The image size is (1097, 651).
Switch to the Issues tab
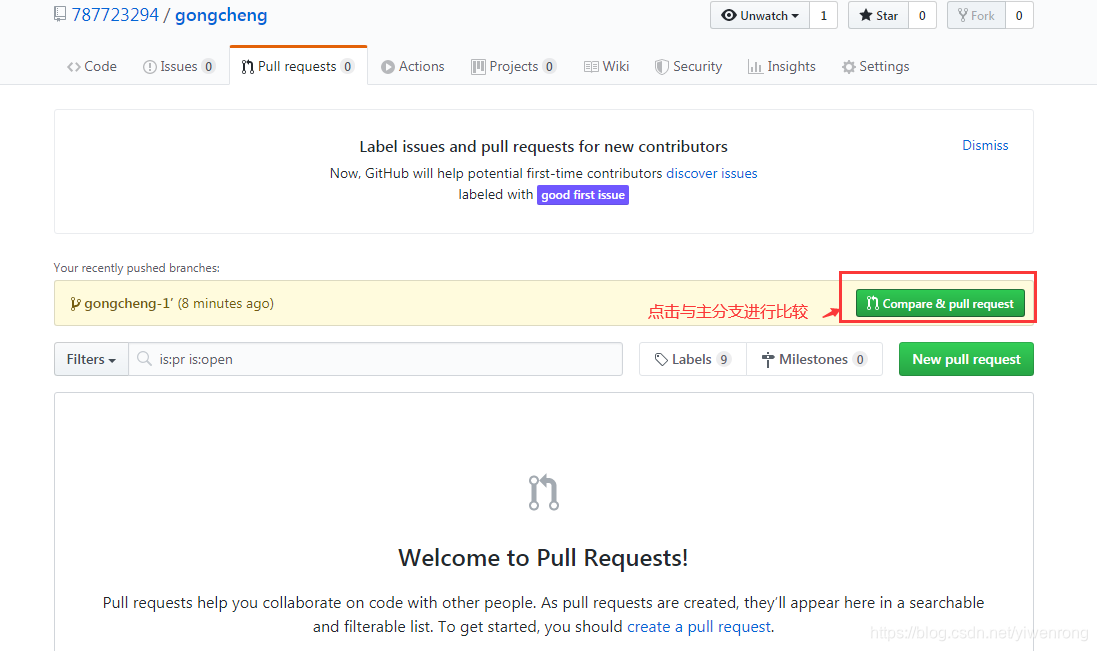point(178,66)
